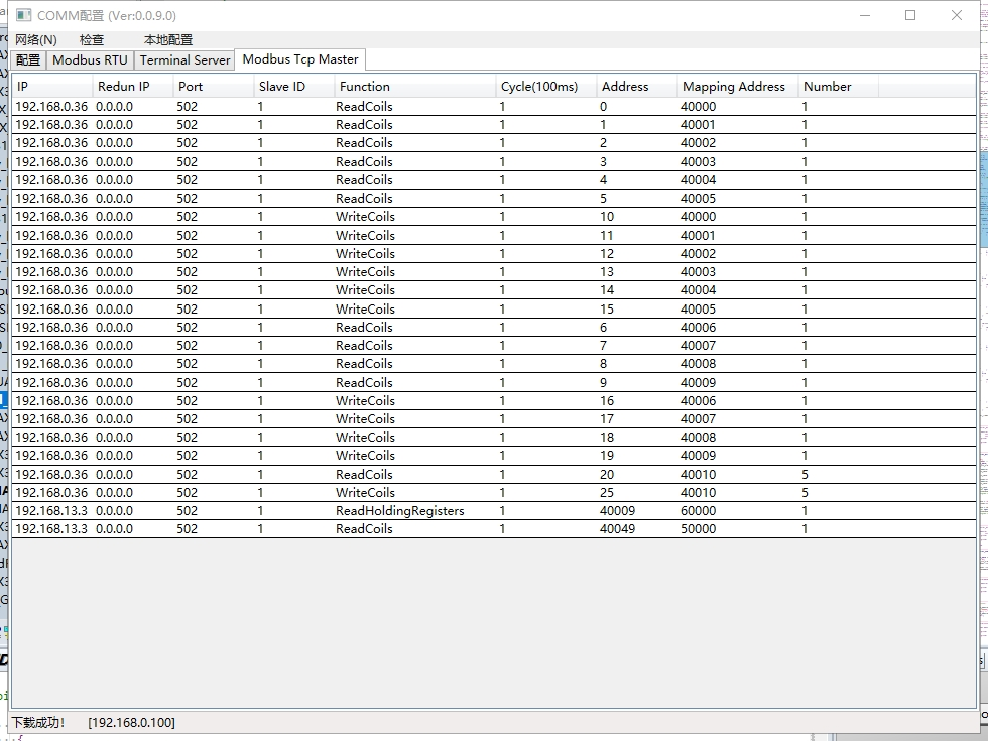Click the Redun IP column header
Screen dimensions: 989x742
click(132, 87)
